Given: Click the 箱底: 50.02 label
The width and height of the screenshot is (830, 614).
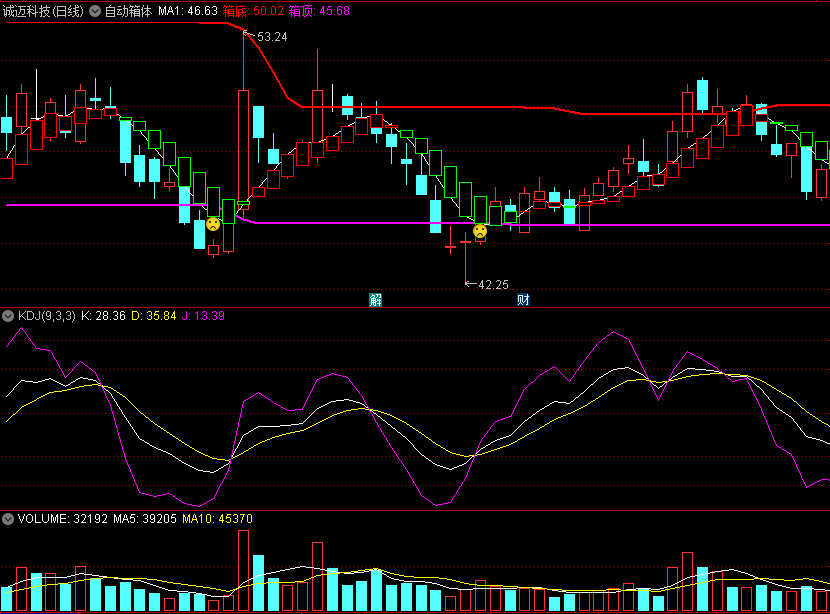Looking at the screenshot, I should pos(253,11).
